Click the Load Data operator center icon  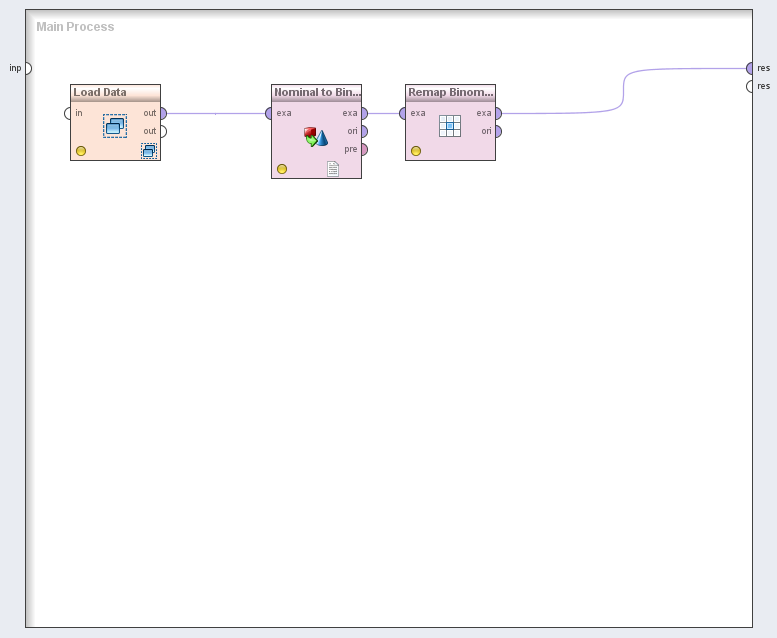tap(115, 125)
